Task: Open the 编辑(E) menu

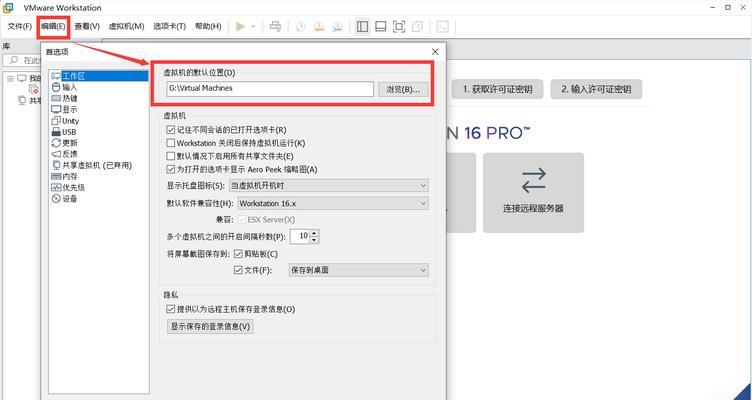Action: click(x=53, y=26)
